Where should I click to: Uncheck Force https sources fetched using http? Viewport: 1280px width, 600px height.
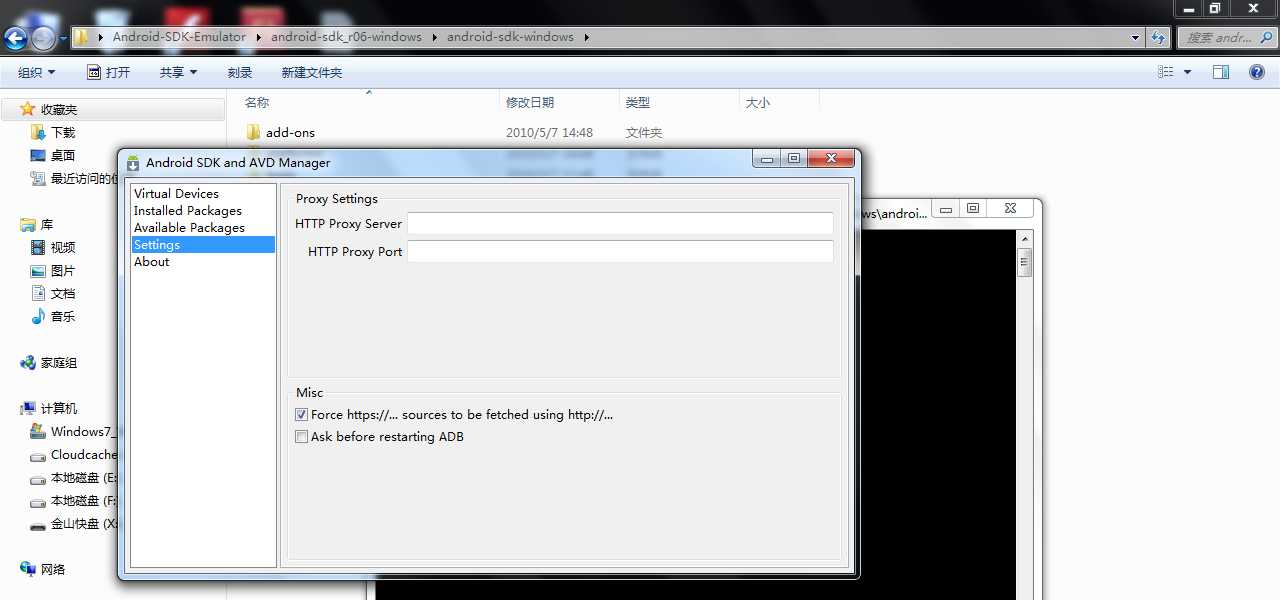tap(301, 414)
